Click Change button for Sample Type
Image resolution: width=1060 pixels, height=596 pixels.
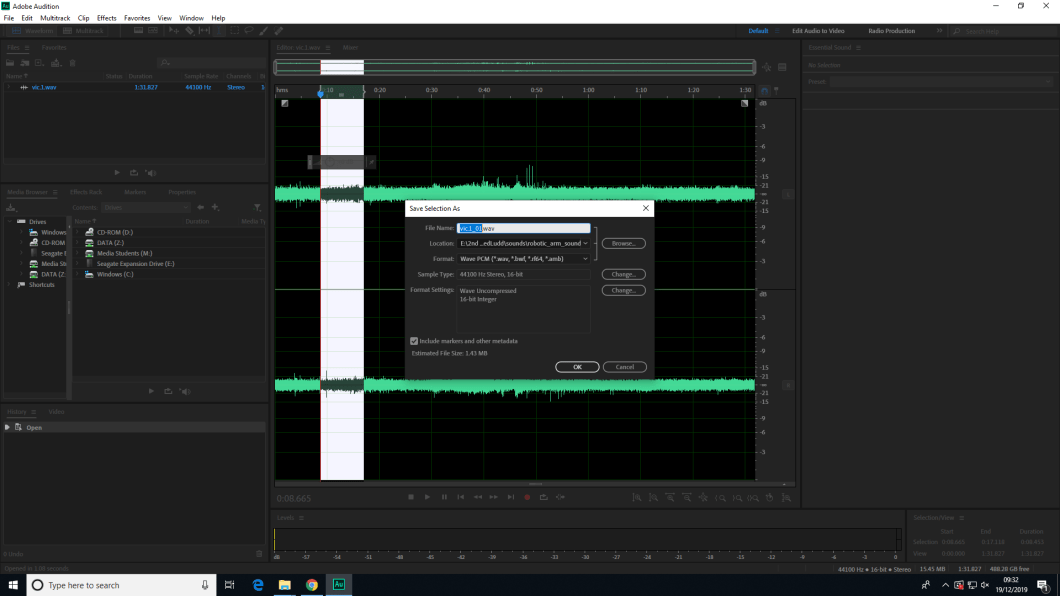(623, 274)
